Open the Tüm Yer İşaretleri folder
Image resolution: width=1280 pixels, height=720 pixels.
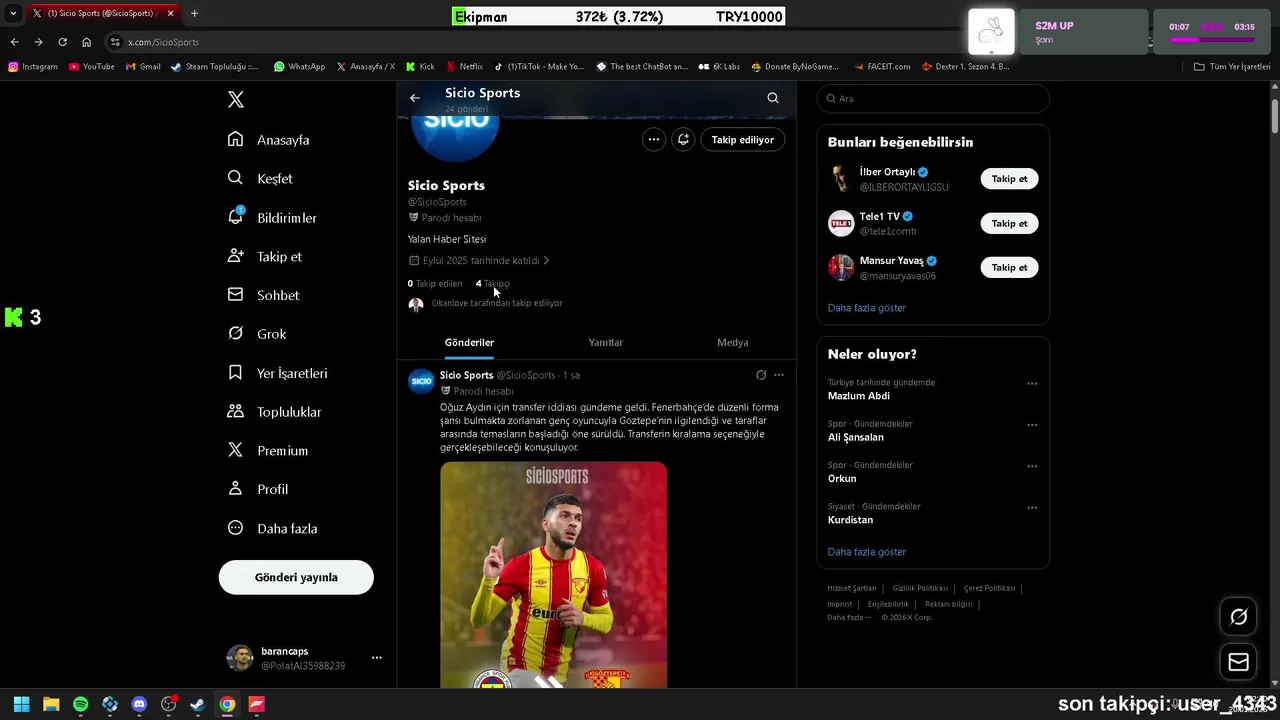[x=1232, y=67]
